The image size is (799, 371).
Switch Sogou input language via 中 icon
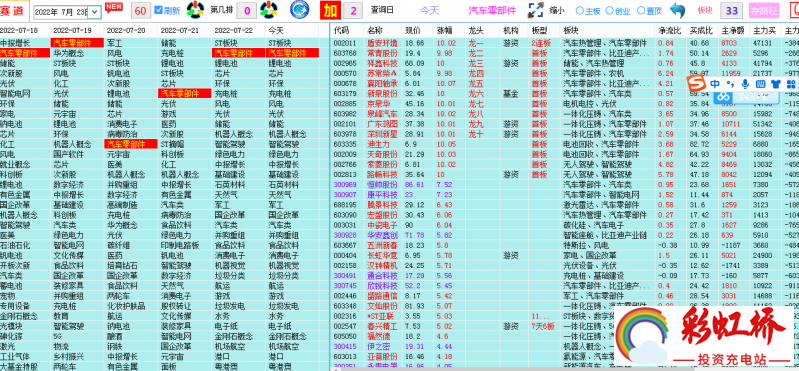[x=715, y=84]
